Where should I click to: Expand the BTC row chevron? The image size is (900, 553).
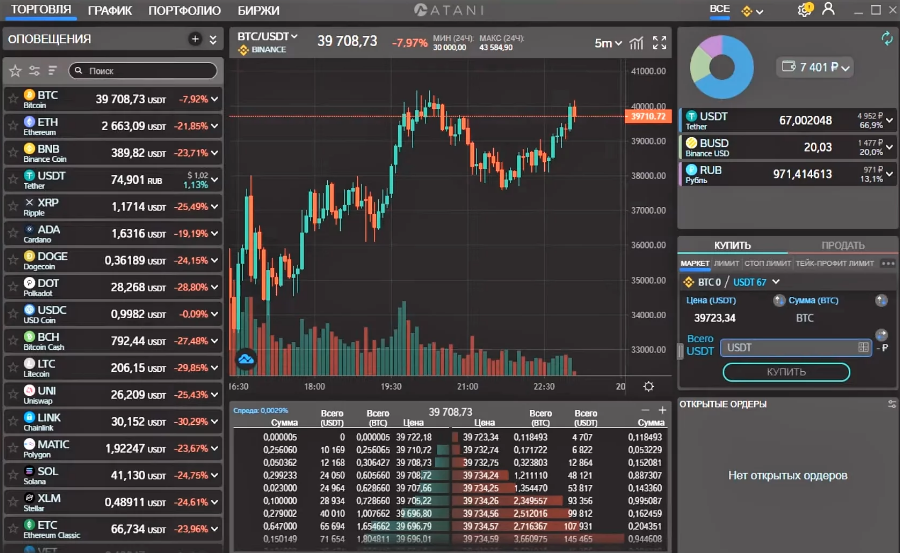click(214, 99)
